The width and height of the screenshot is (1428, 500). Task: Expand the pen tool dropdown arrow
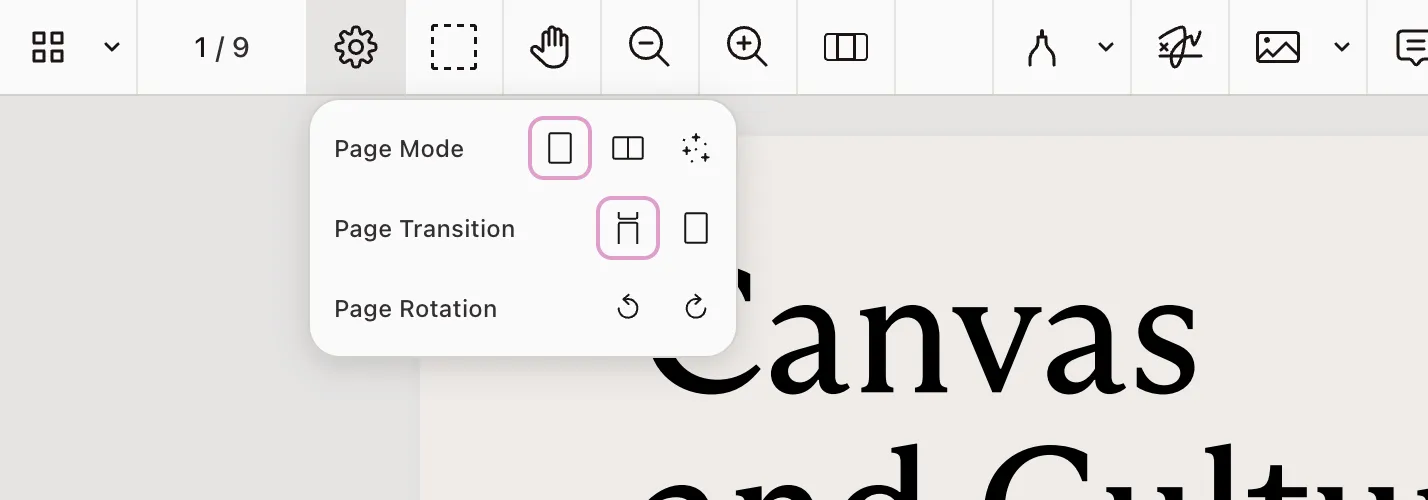pos(1106,47)
